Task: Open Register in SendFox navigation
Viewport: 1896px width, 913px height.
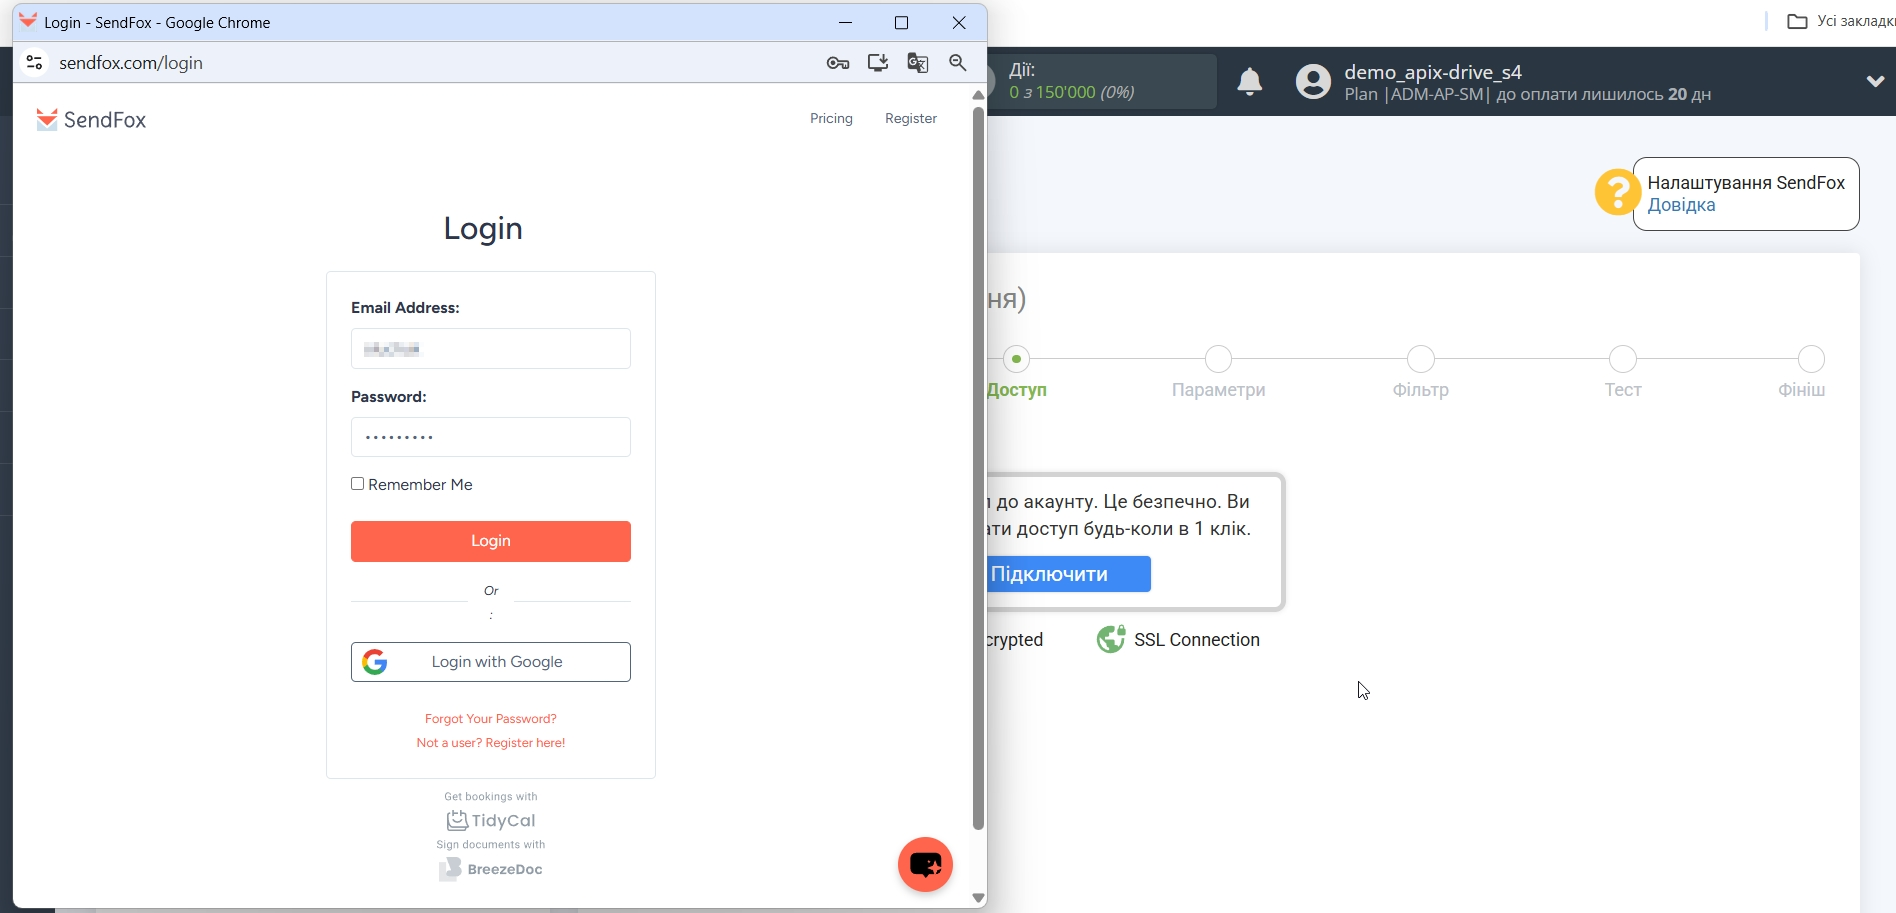Action: point(911,118)
